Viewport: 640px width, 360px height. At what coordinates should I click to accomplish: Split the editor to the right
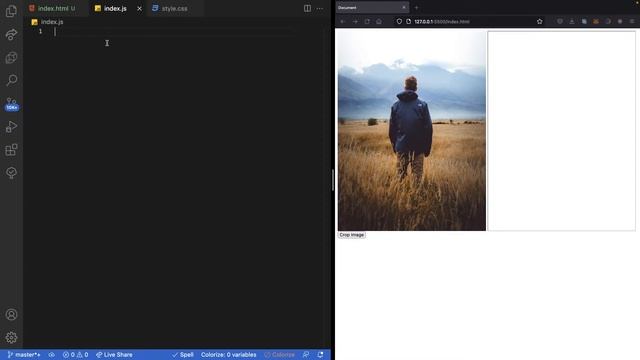307,8
